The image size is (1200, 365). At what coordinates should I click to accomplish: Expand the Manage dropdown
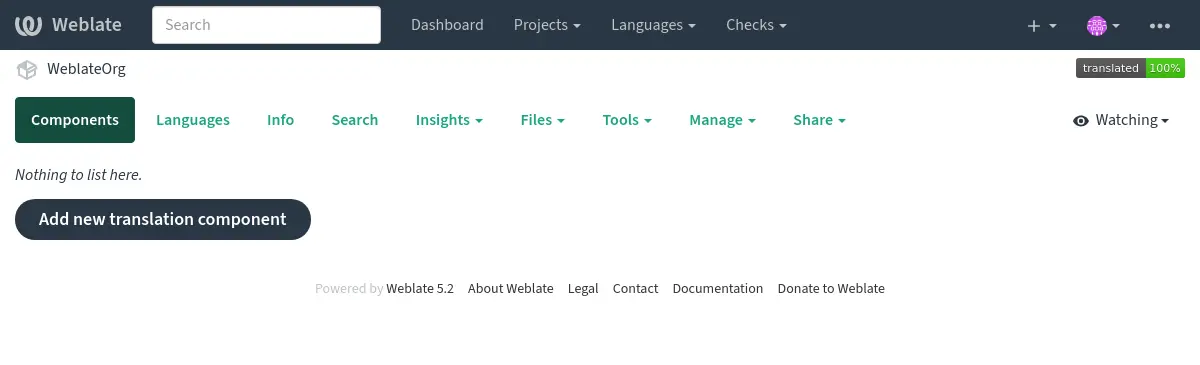tap(722, 120)
